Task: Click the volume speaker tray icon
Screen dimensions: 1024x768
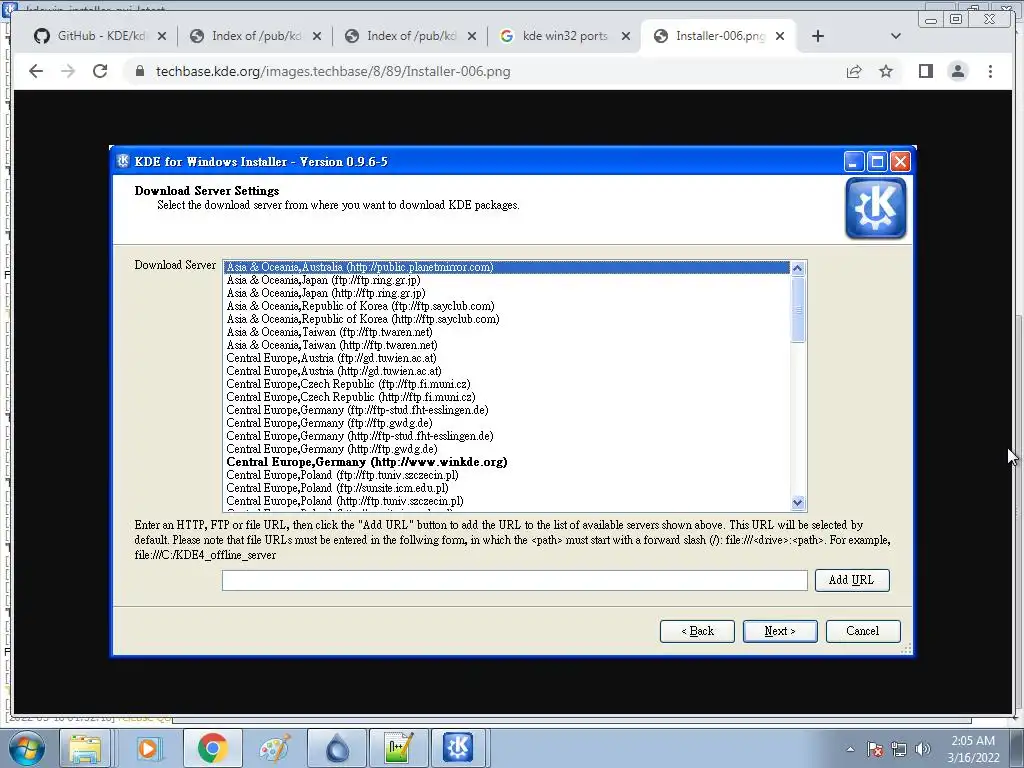Action: click(923, 749)
